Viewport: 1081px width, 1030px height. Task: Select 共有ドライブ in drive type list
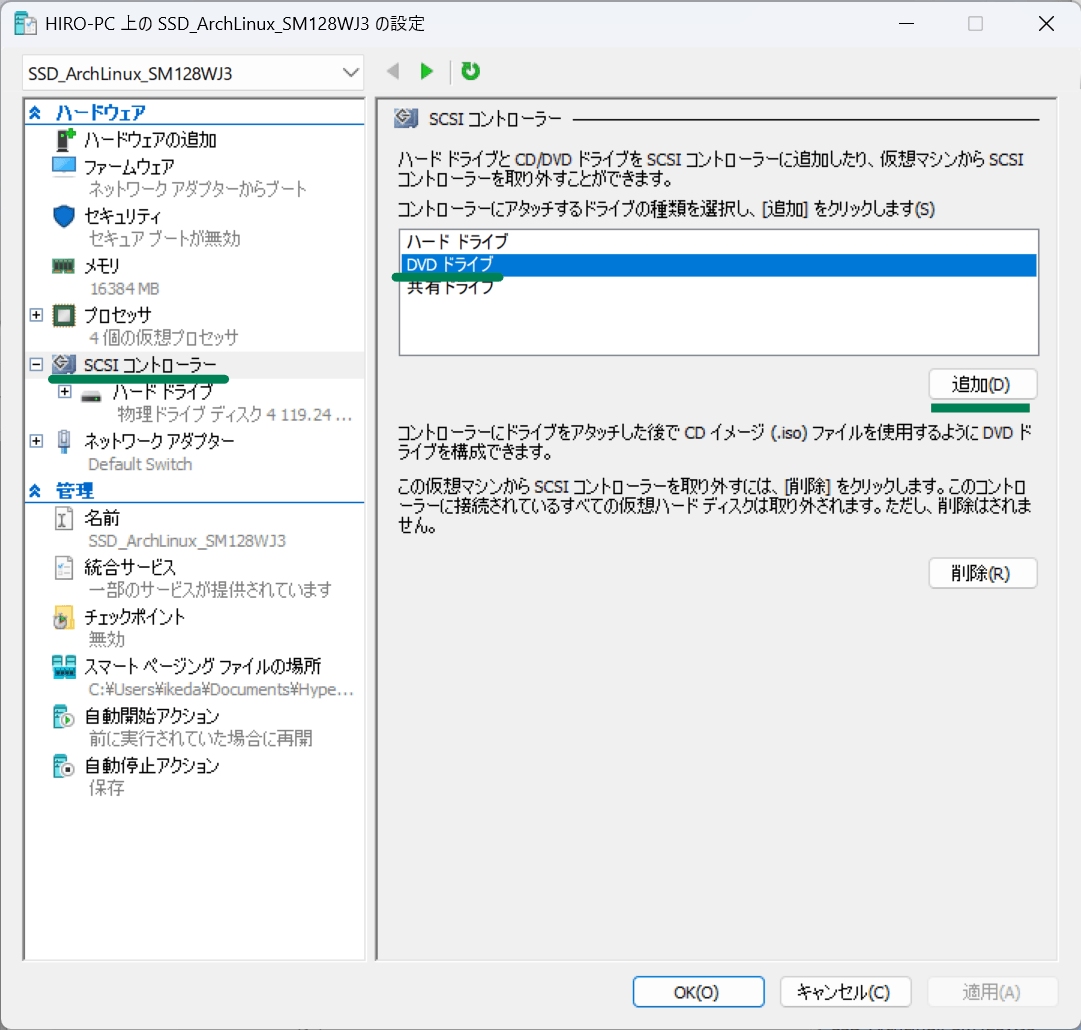pos(450,288)
